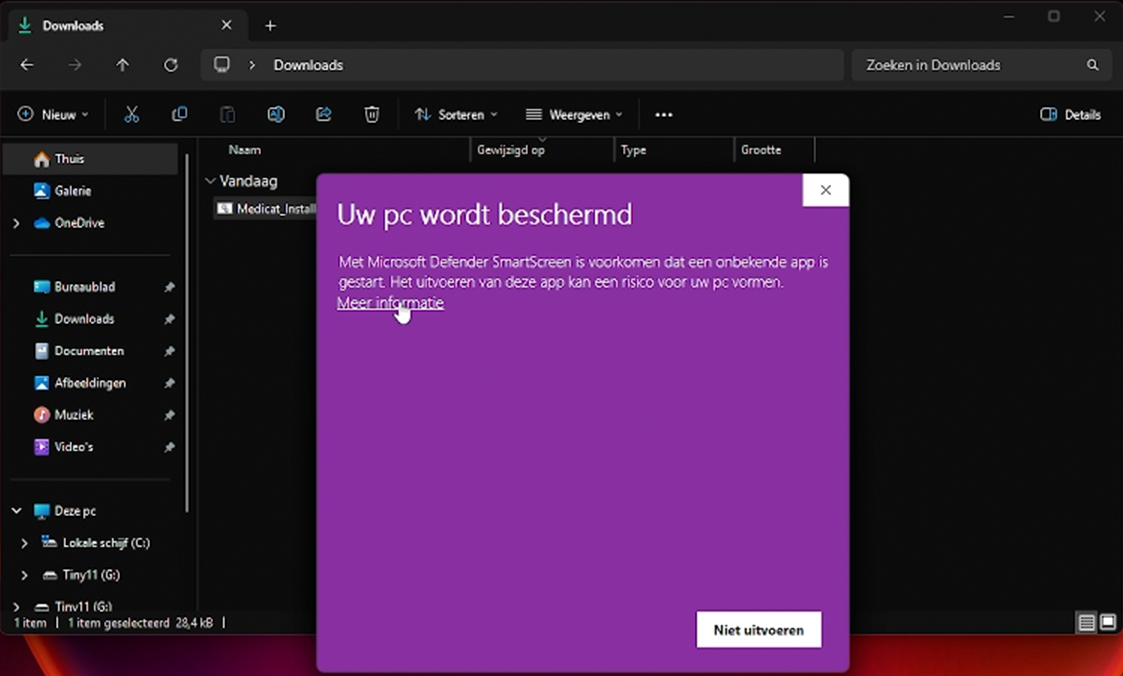Screen dimensions: 1123x676
Task: Select the Downloads tab
Action: point(126,26)
